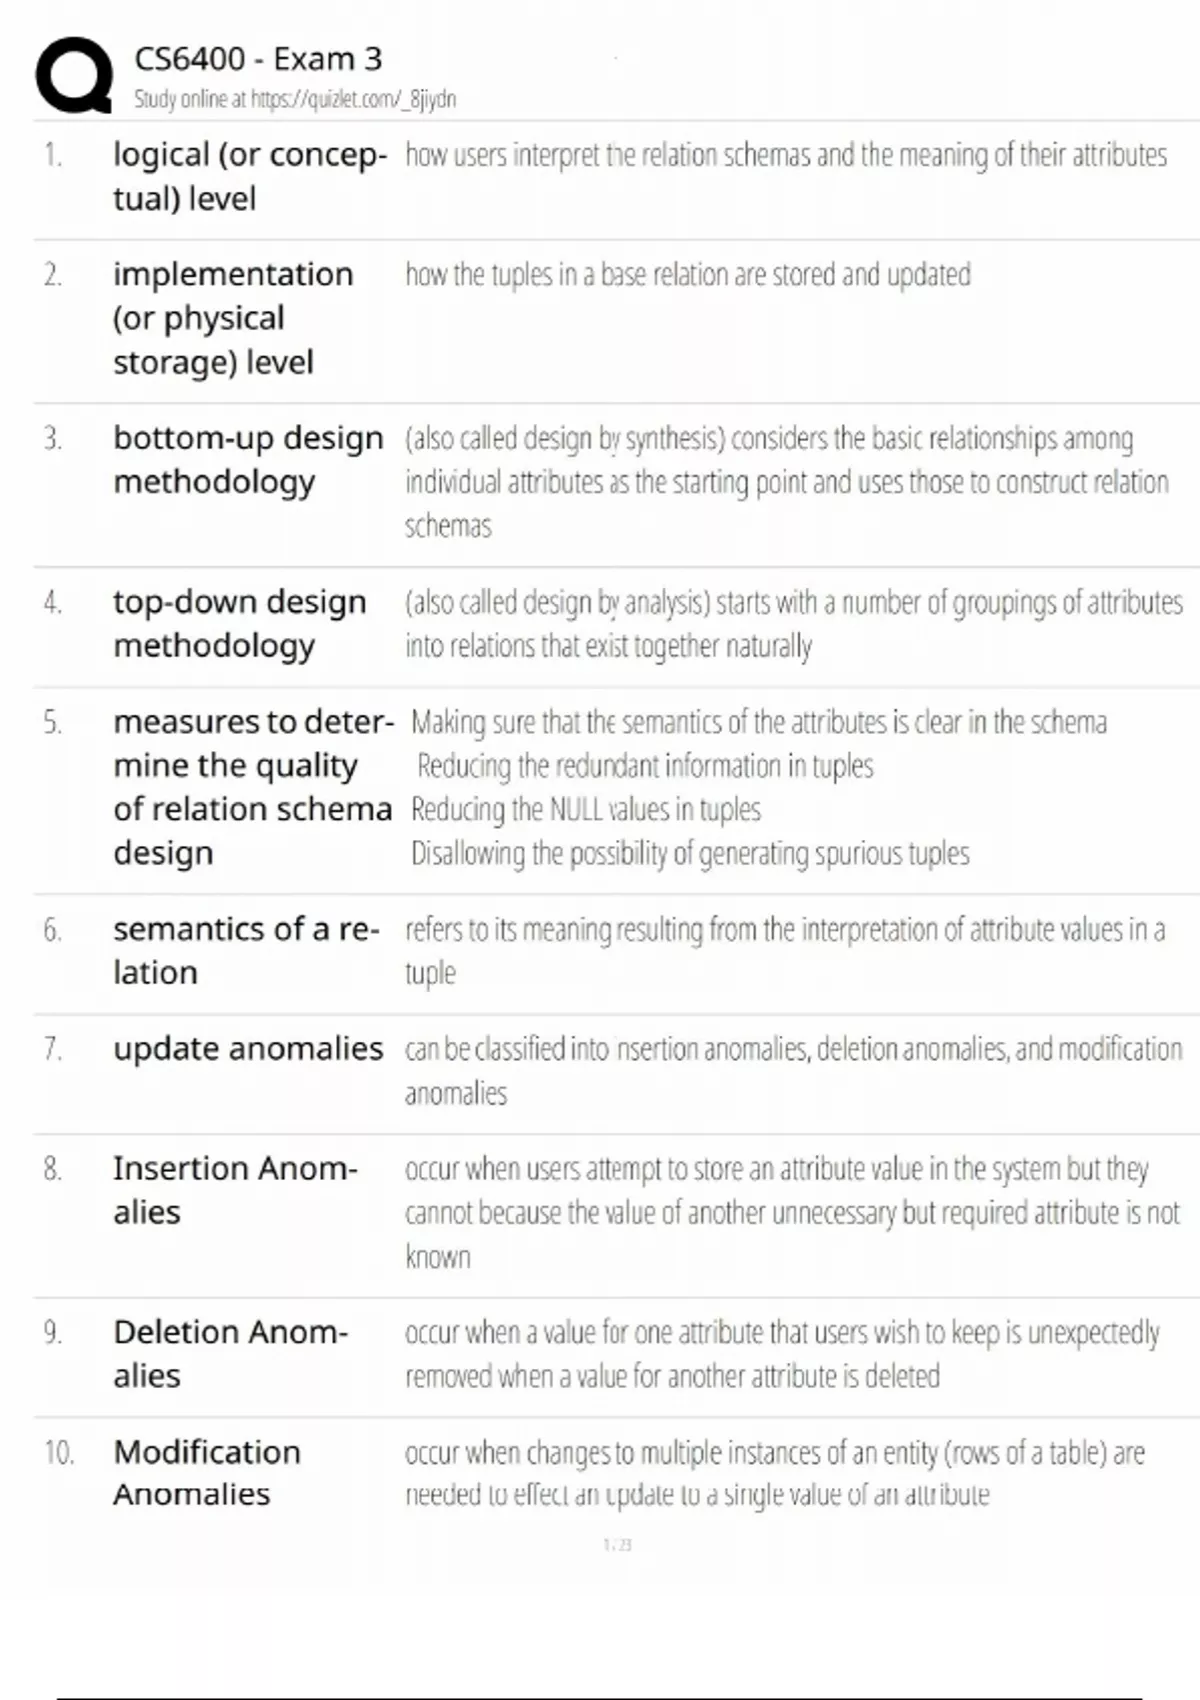
Task: Click the Quizlet Q logo icon
Action: (x=73, y=75)
